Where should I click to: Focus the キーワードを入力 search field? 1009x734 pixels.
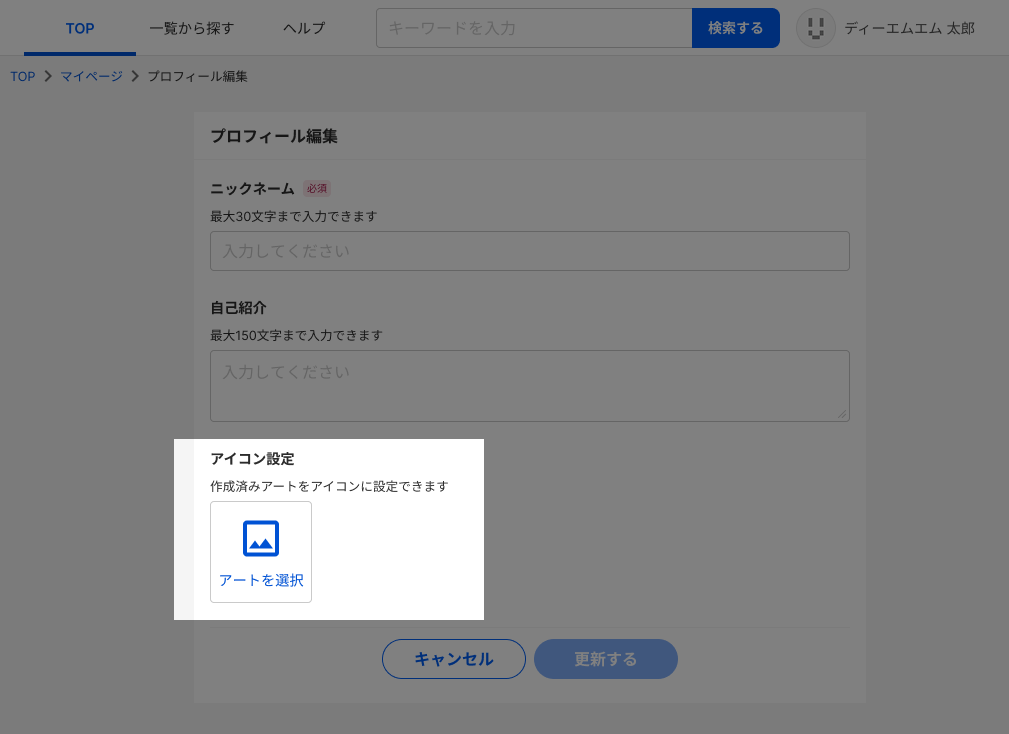(x=533, y=28)
